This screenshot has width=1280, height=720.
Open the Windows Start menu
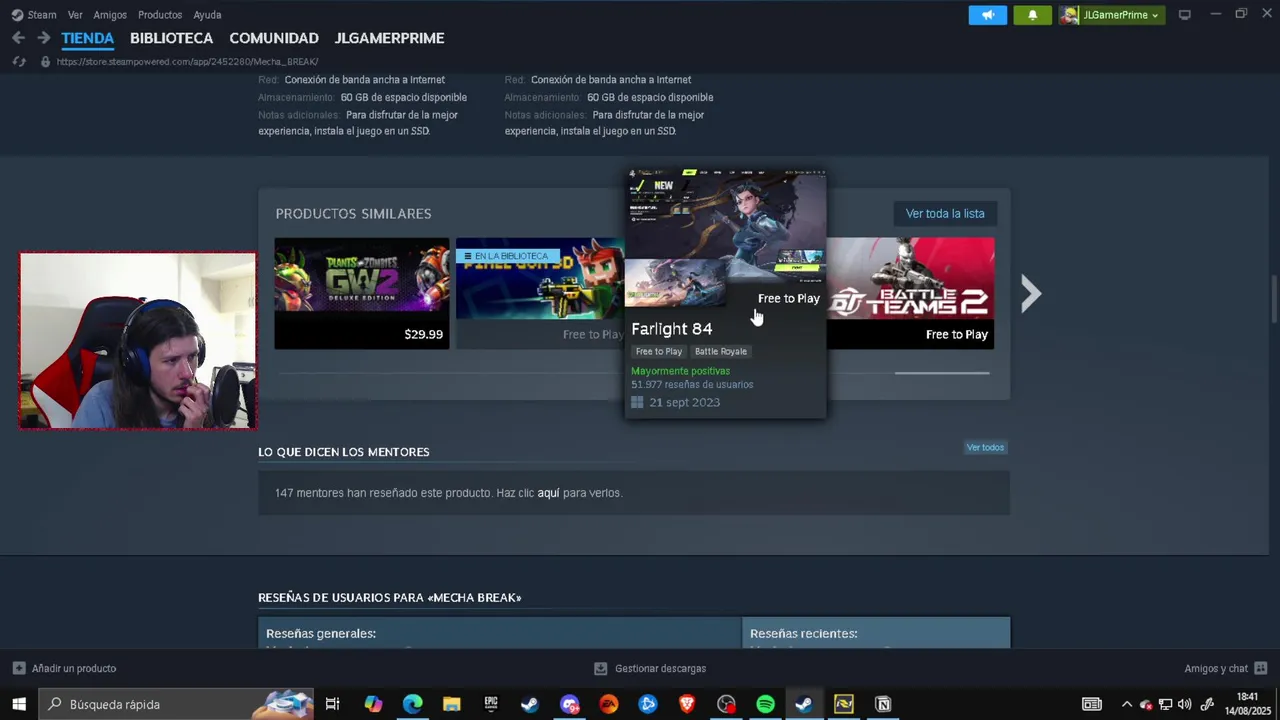(19, 704)
